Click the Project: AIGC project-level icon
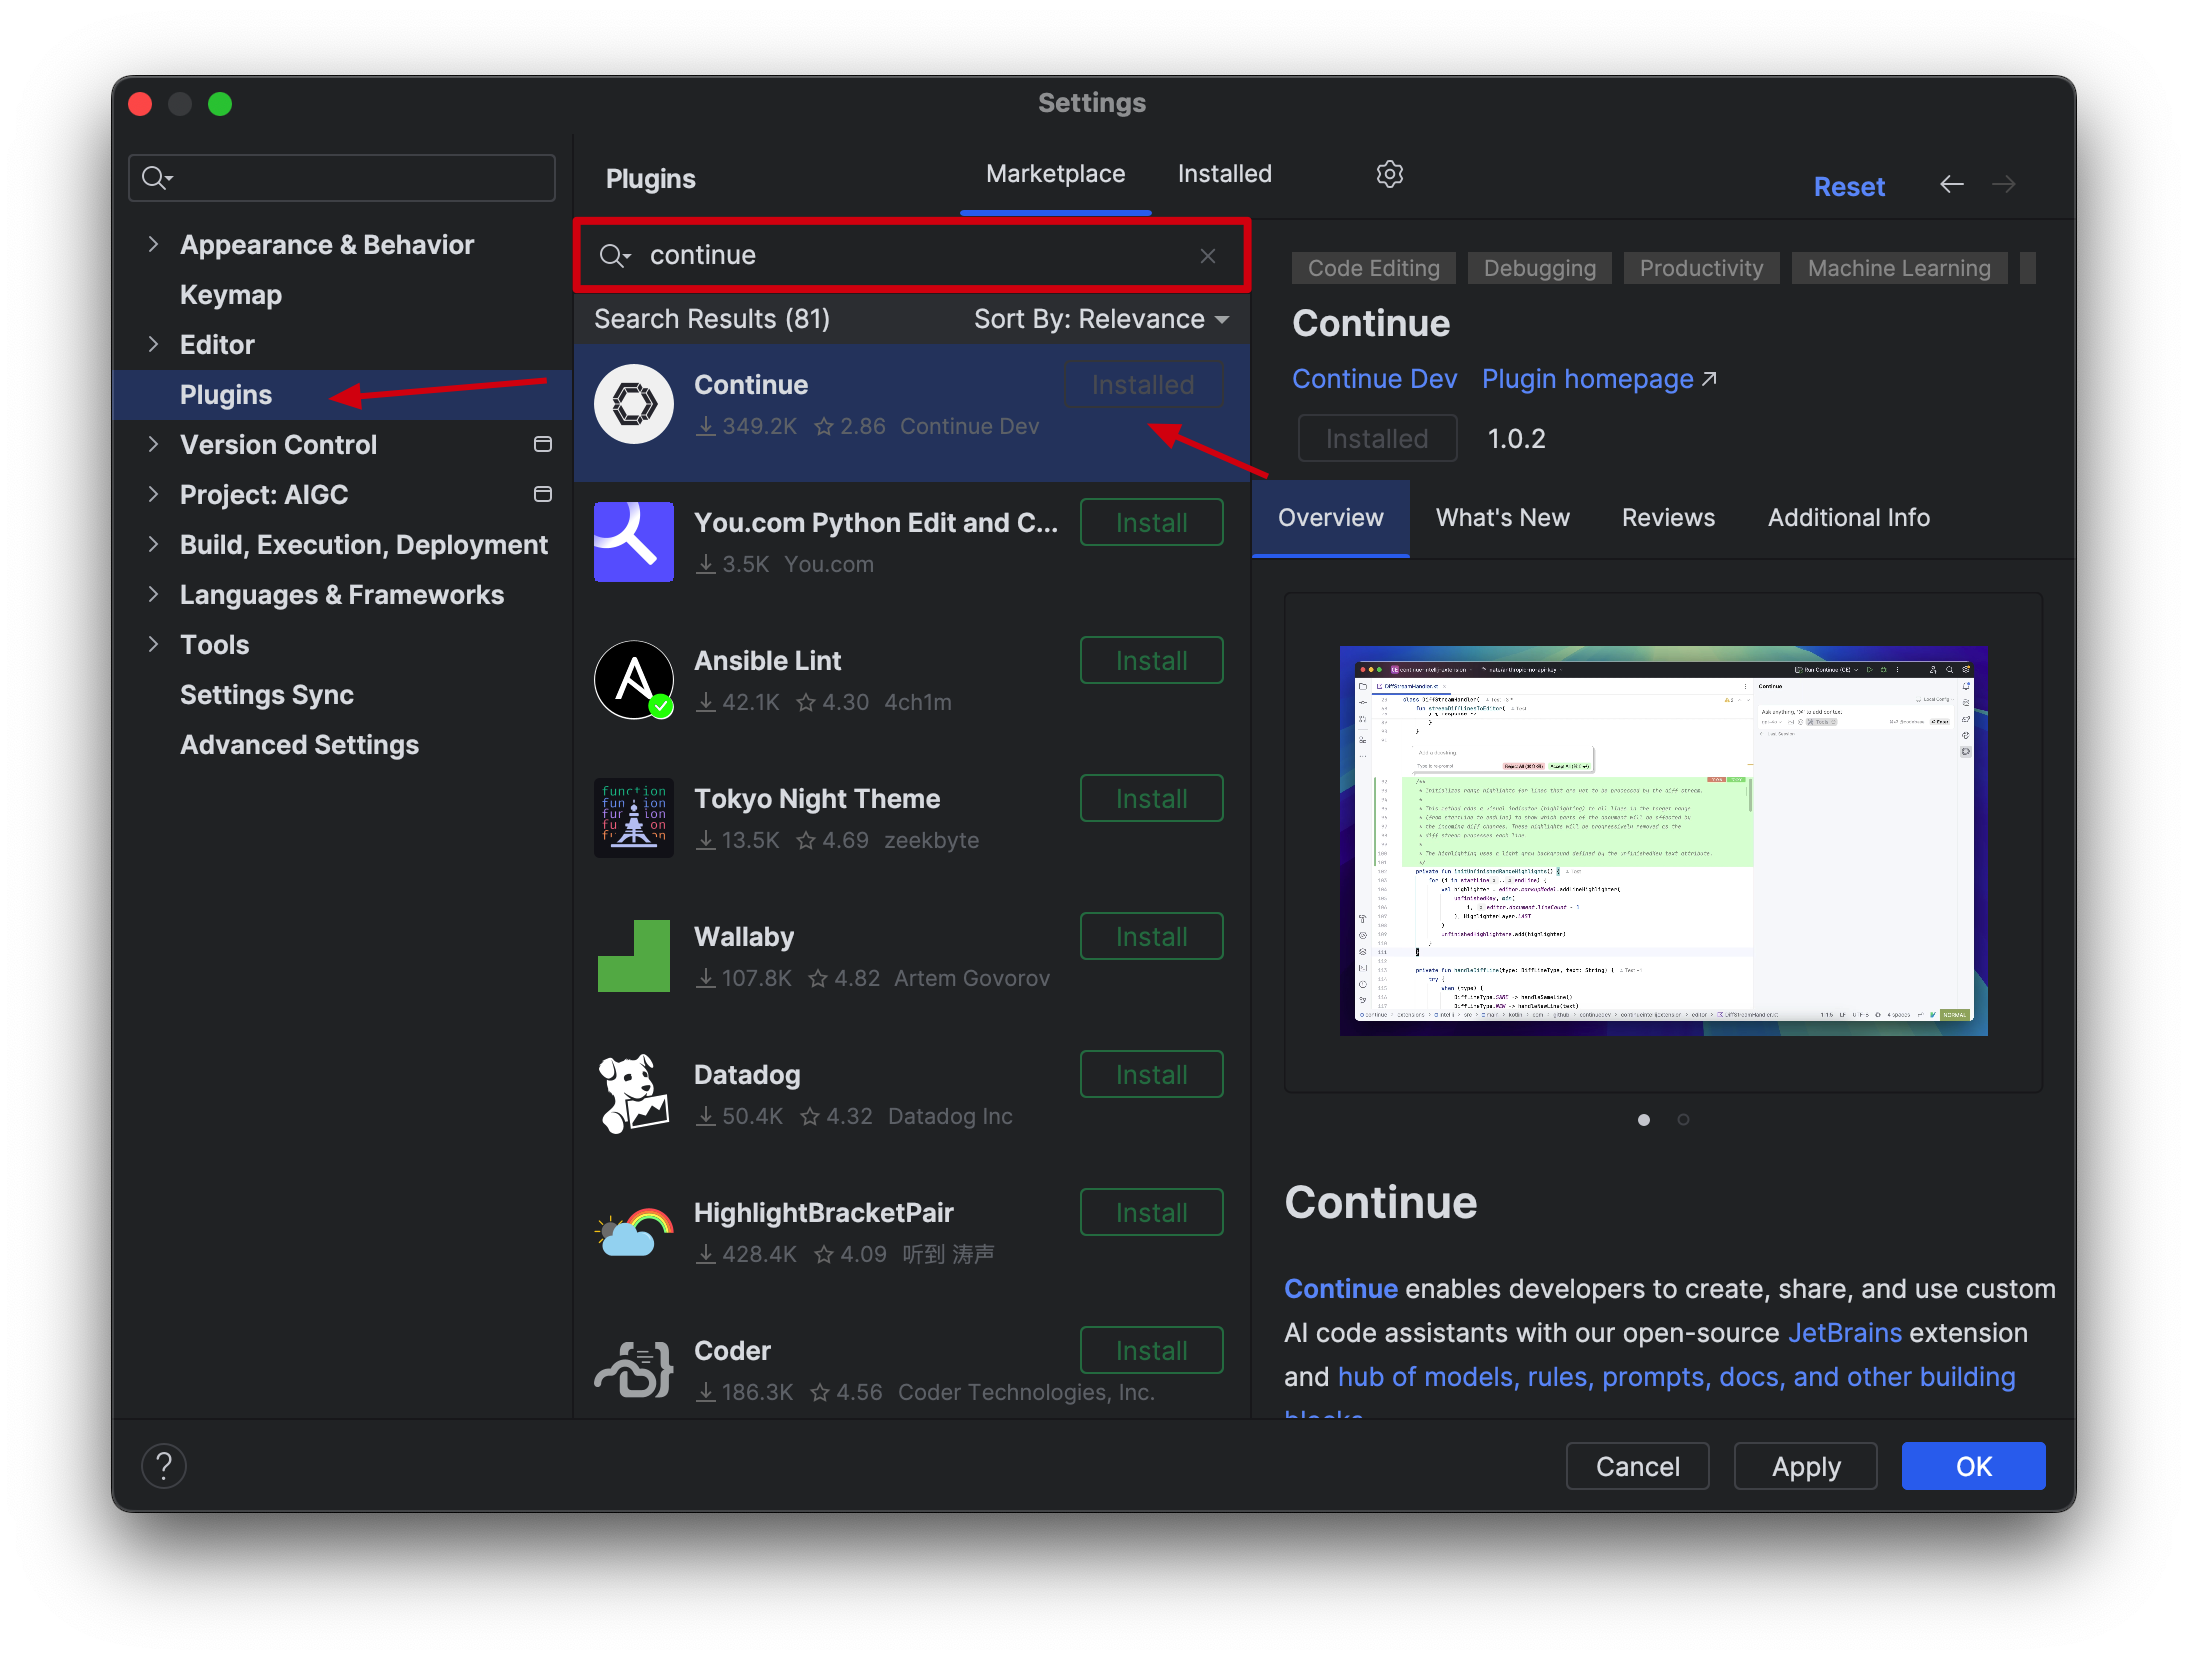The image size is (2188, 1660). (543, 494)
